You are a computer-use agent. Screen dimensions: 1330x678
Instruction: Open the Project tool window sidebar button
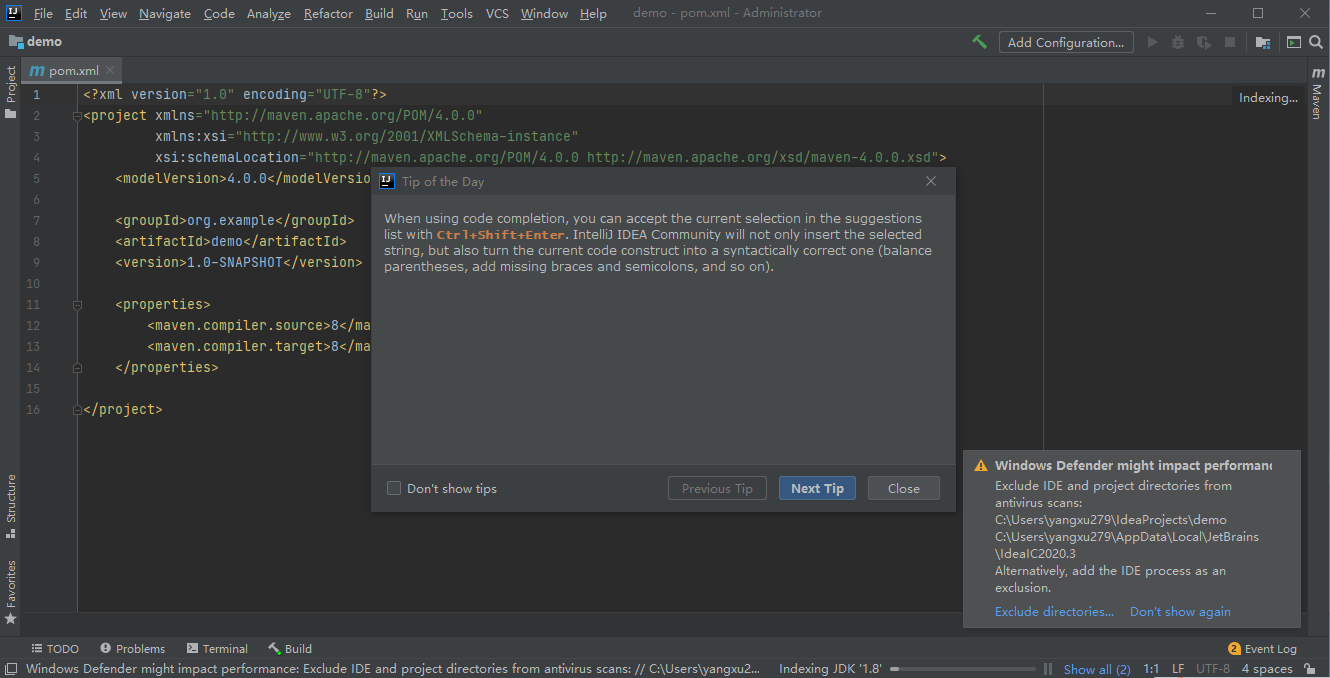click(x=11, y=92)
